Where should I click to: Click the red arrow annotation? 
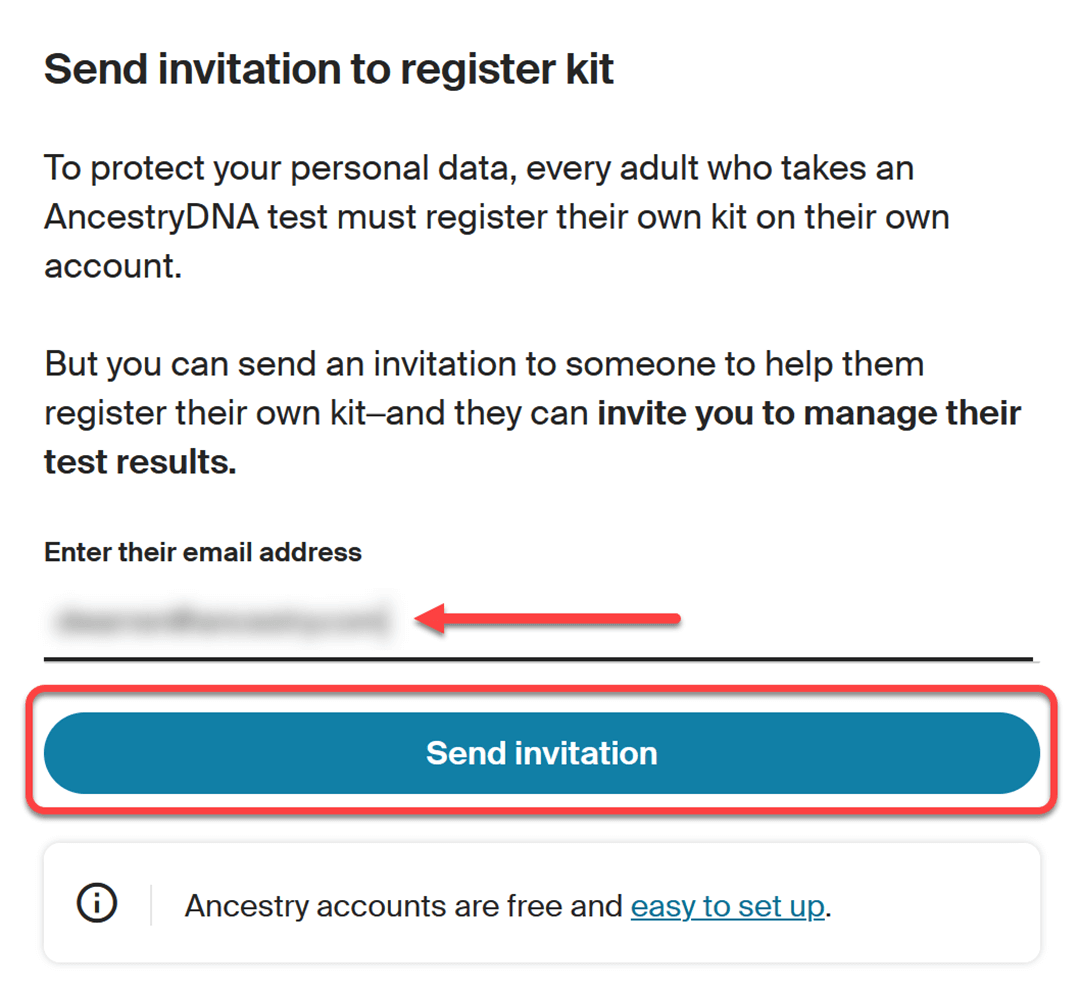[548, 620]
